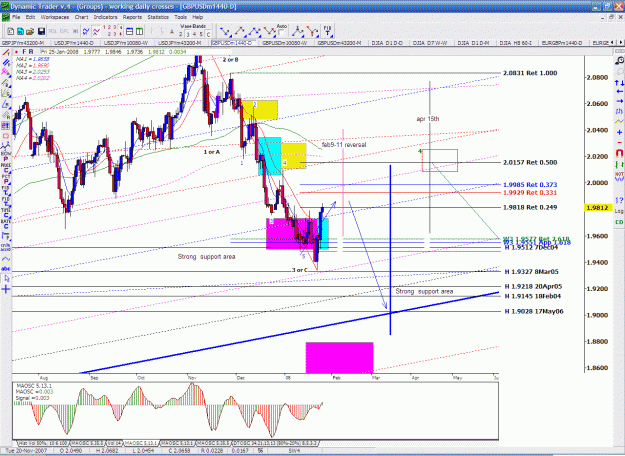
Task: Switch to the USDJPYm1440-D chart tab
Action: [74, 43]
